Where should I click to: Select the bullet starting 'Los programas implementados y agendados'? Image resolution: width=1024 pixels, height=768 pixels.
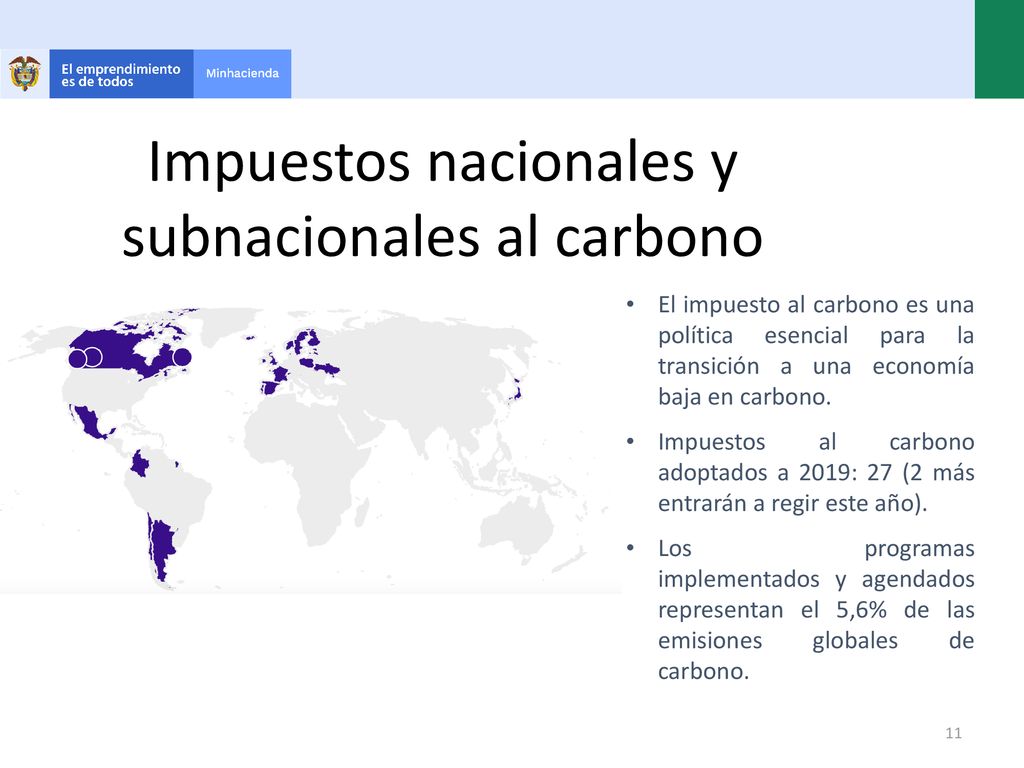point(815,610)
